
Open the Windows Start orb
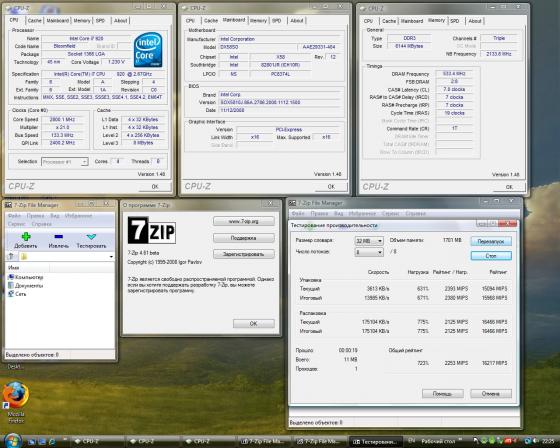point(12,441)
